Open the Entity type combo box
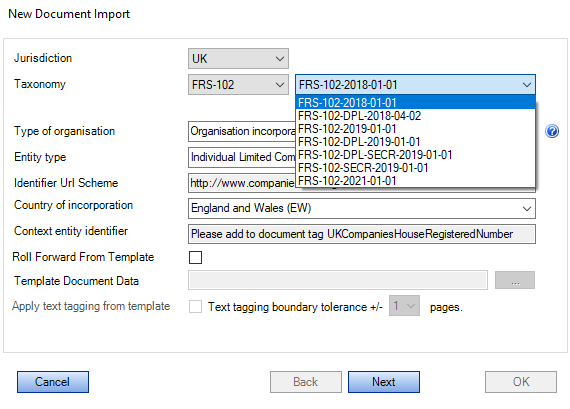This screenshot has width=570, height=409. tap(242, 157)
